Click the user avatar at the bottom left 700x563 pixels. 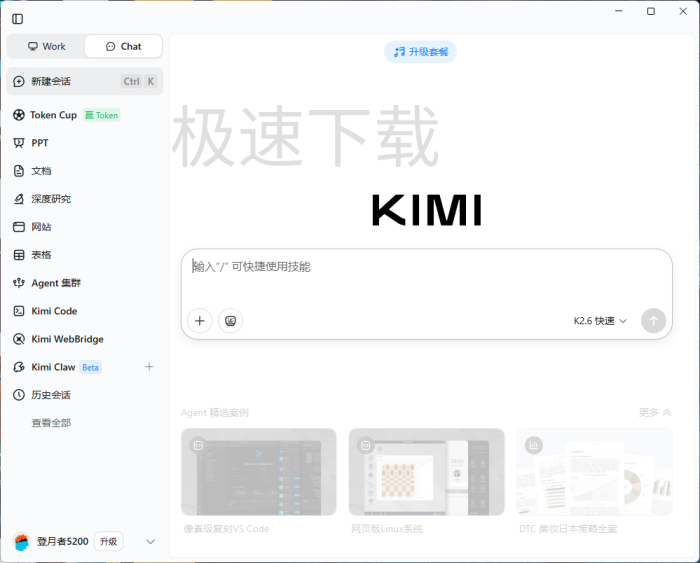coord(21,542)
